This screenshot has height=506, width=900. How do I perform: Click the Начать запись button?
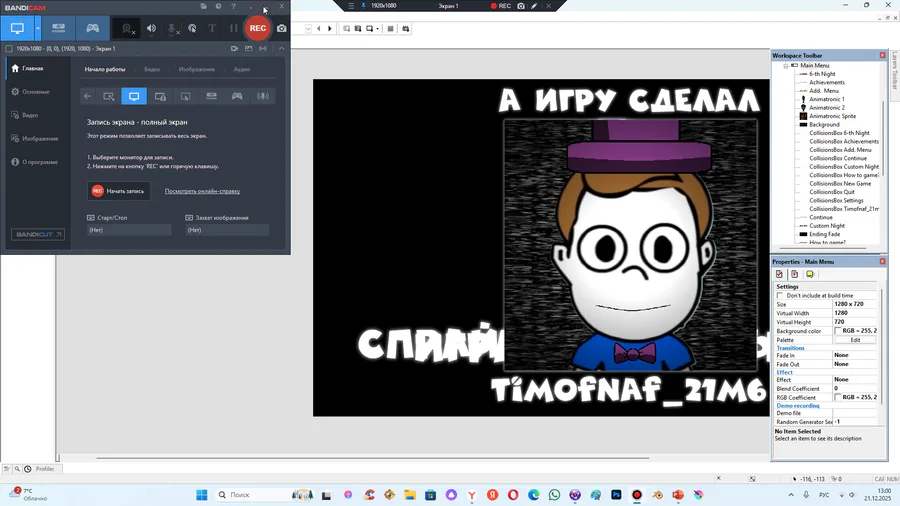[x=119, y=191]
